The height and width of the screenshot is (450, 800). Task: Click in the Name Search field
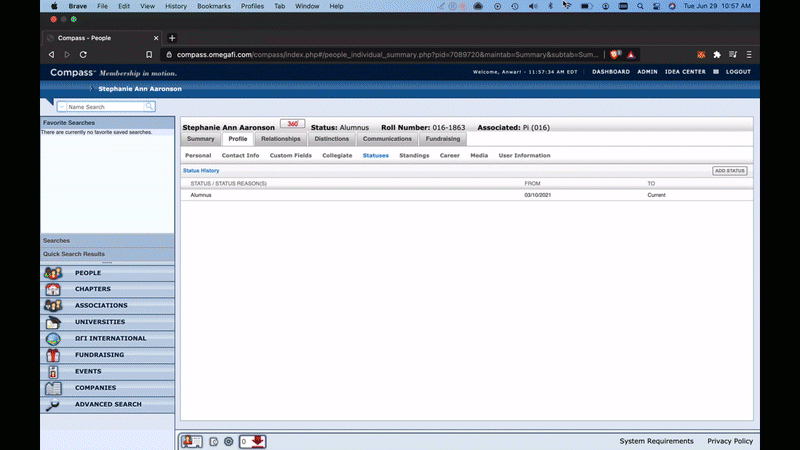(x=106, y=107)
